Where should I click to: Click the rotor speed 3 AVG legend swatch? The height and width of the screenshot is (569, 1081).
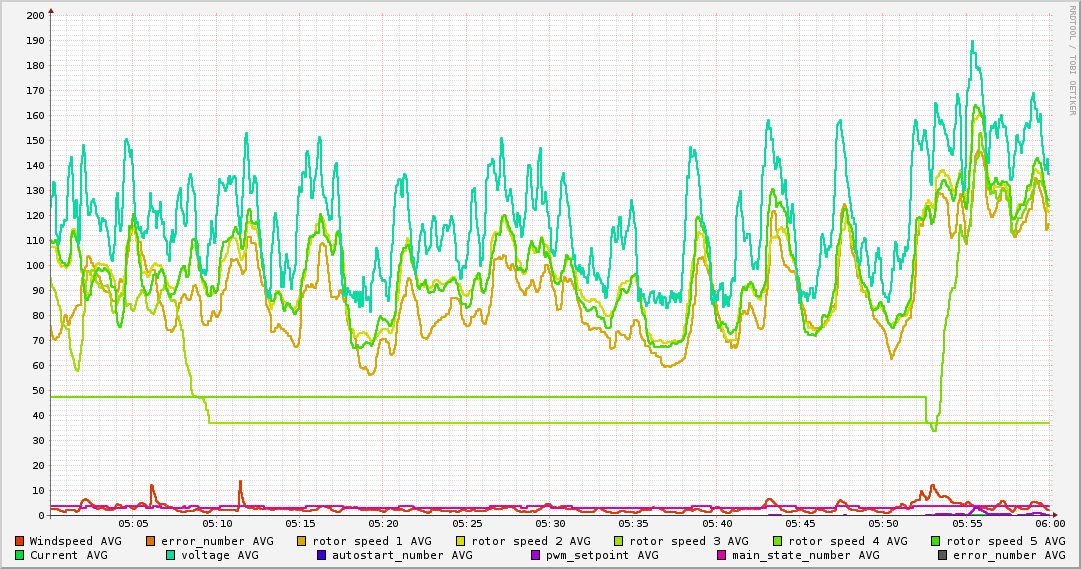pos(619,541)
